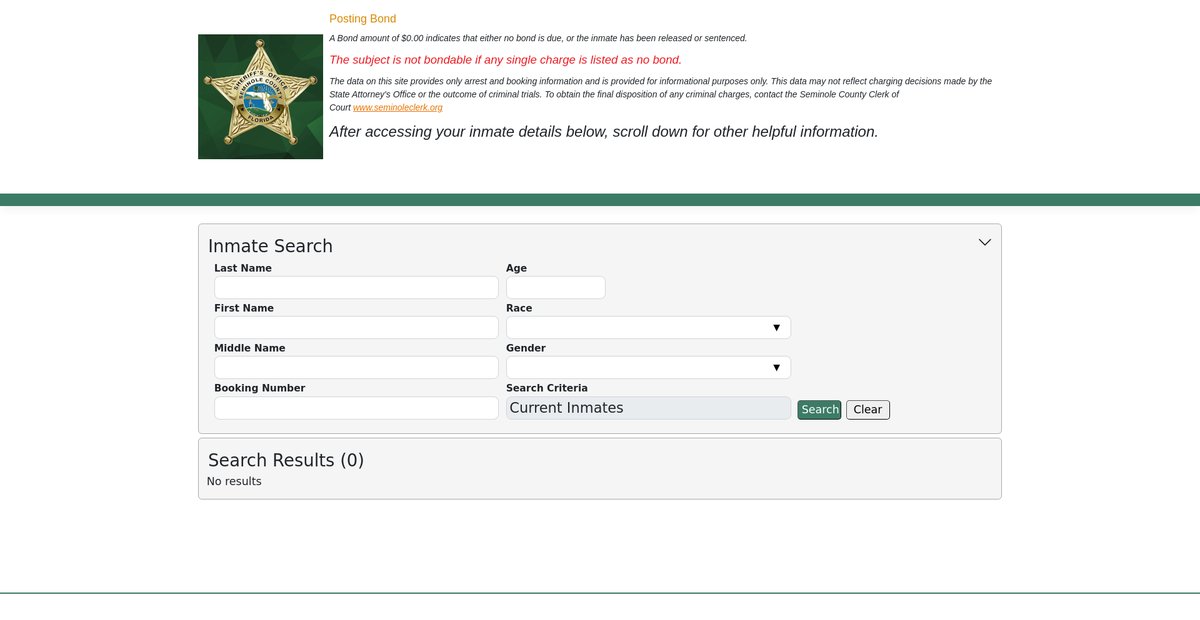Click into the First Name text box

[x=356, y=328]
